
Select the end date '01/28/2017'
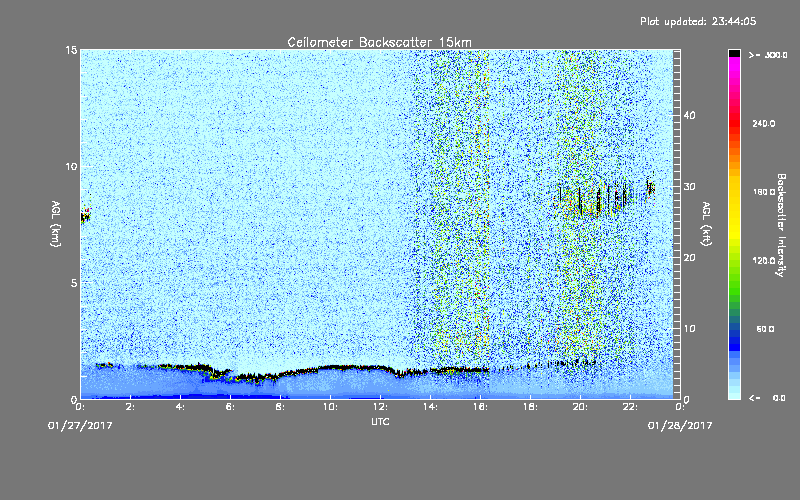click(x=680, y=426)
